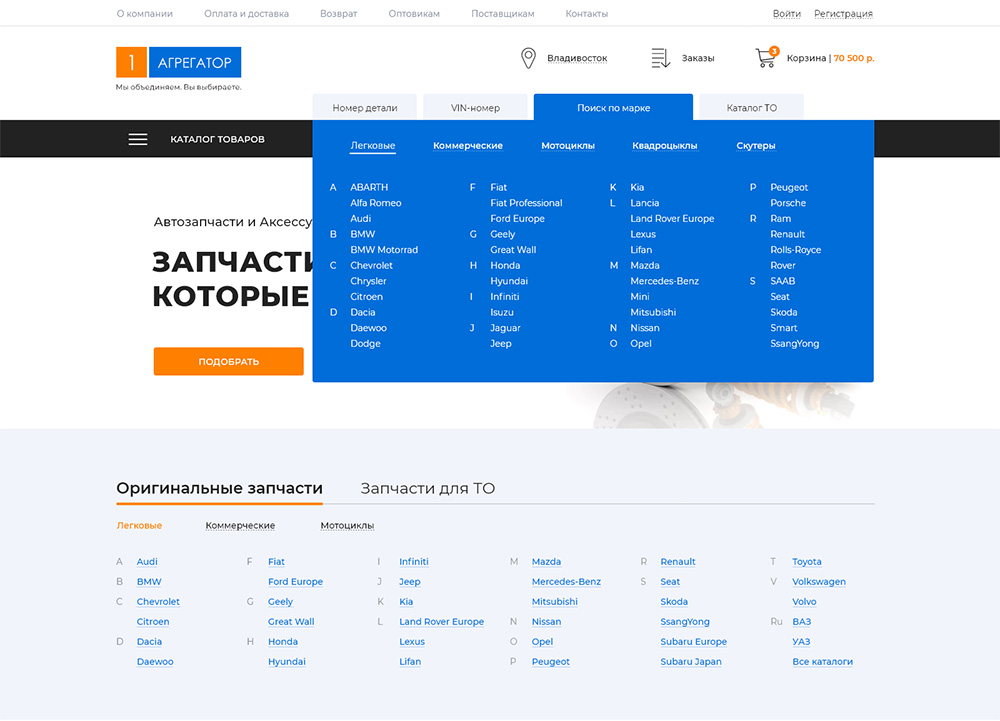
Task: Open Volvo in the lower catalog list
Action: pos(804,602)
